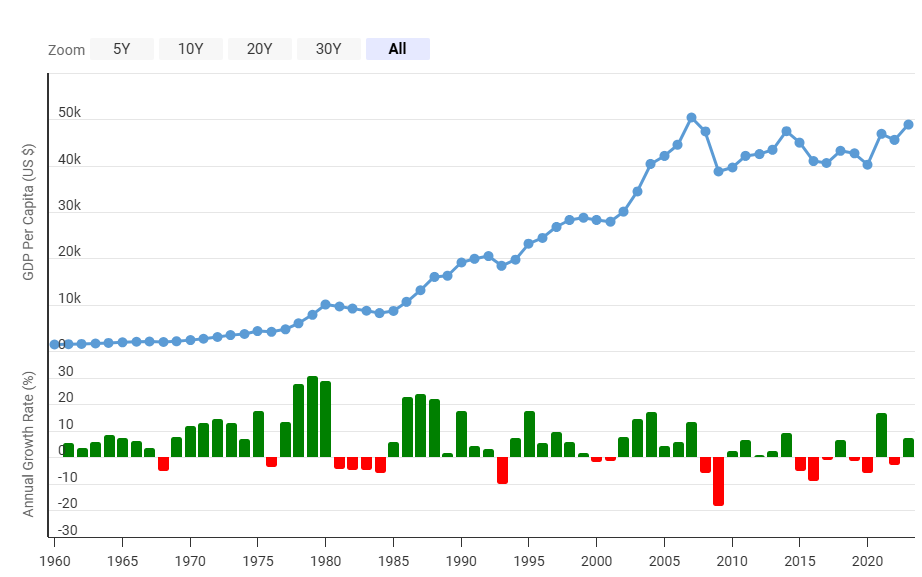Click the 2007 peak GDP data point

coord(692,118)
